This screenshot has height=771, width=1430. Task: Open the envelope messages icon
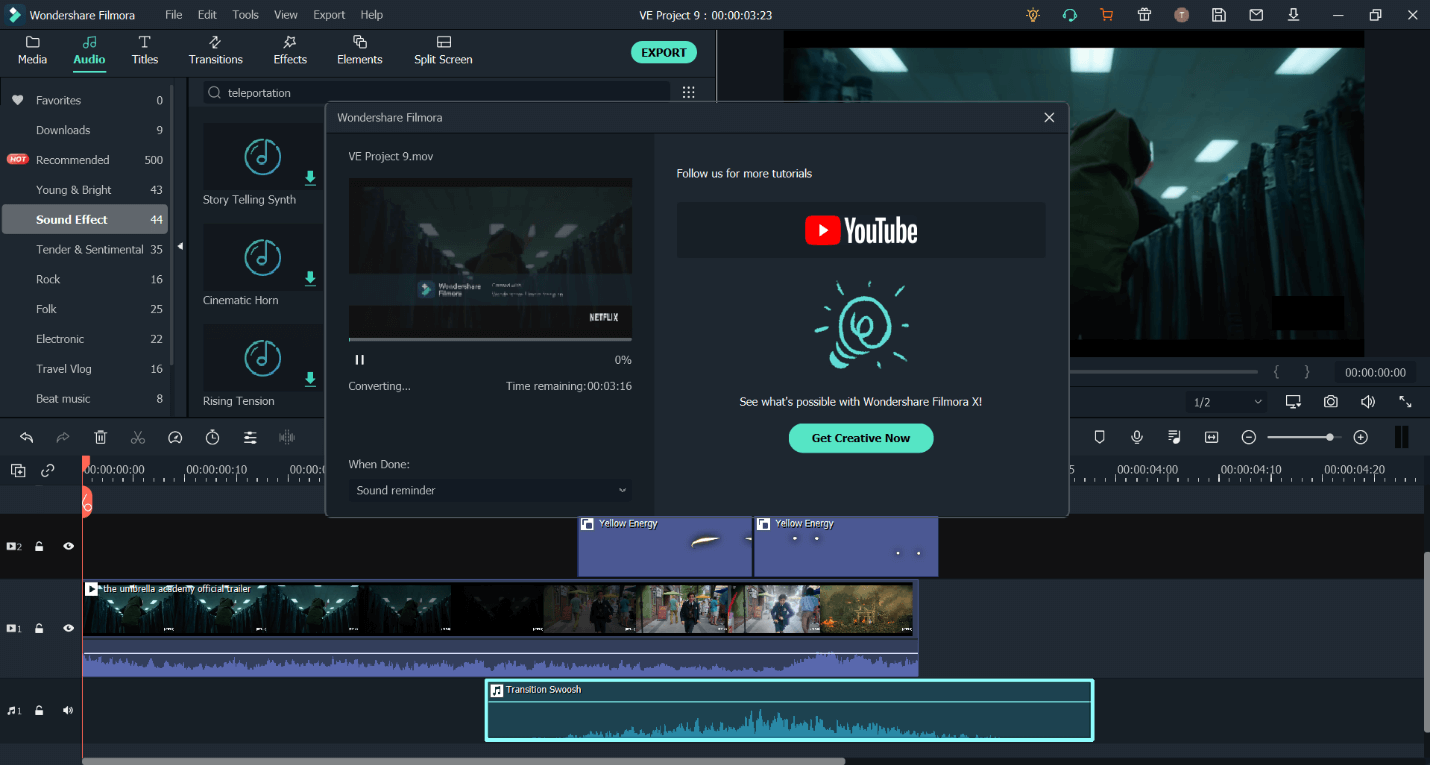coord(1256,15)
